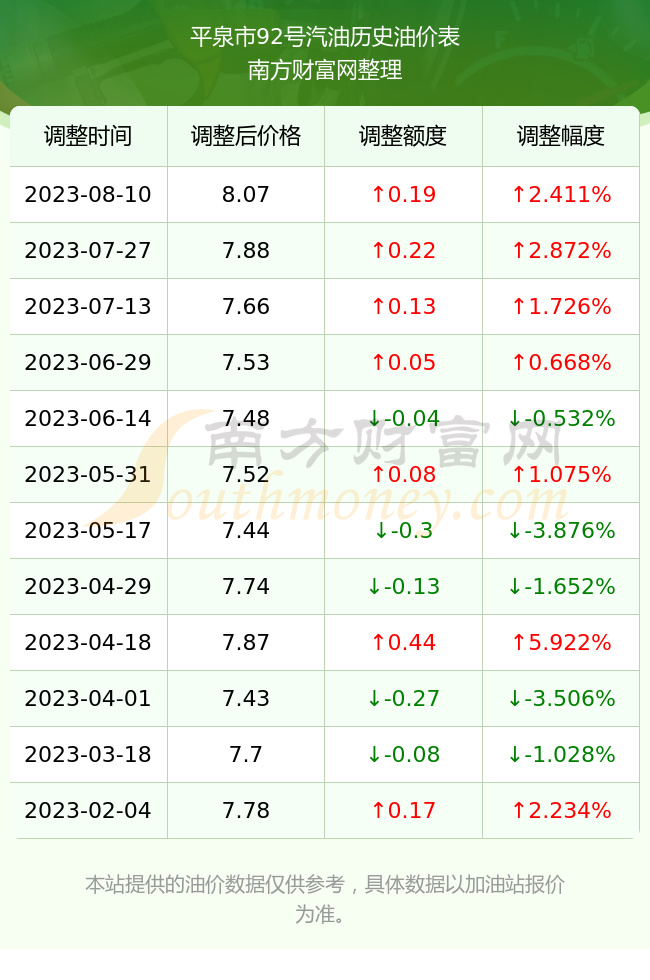
Task: Click the title 平泉市92号汽油历史油价表
Action: point(325,37)
